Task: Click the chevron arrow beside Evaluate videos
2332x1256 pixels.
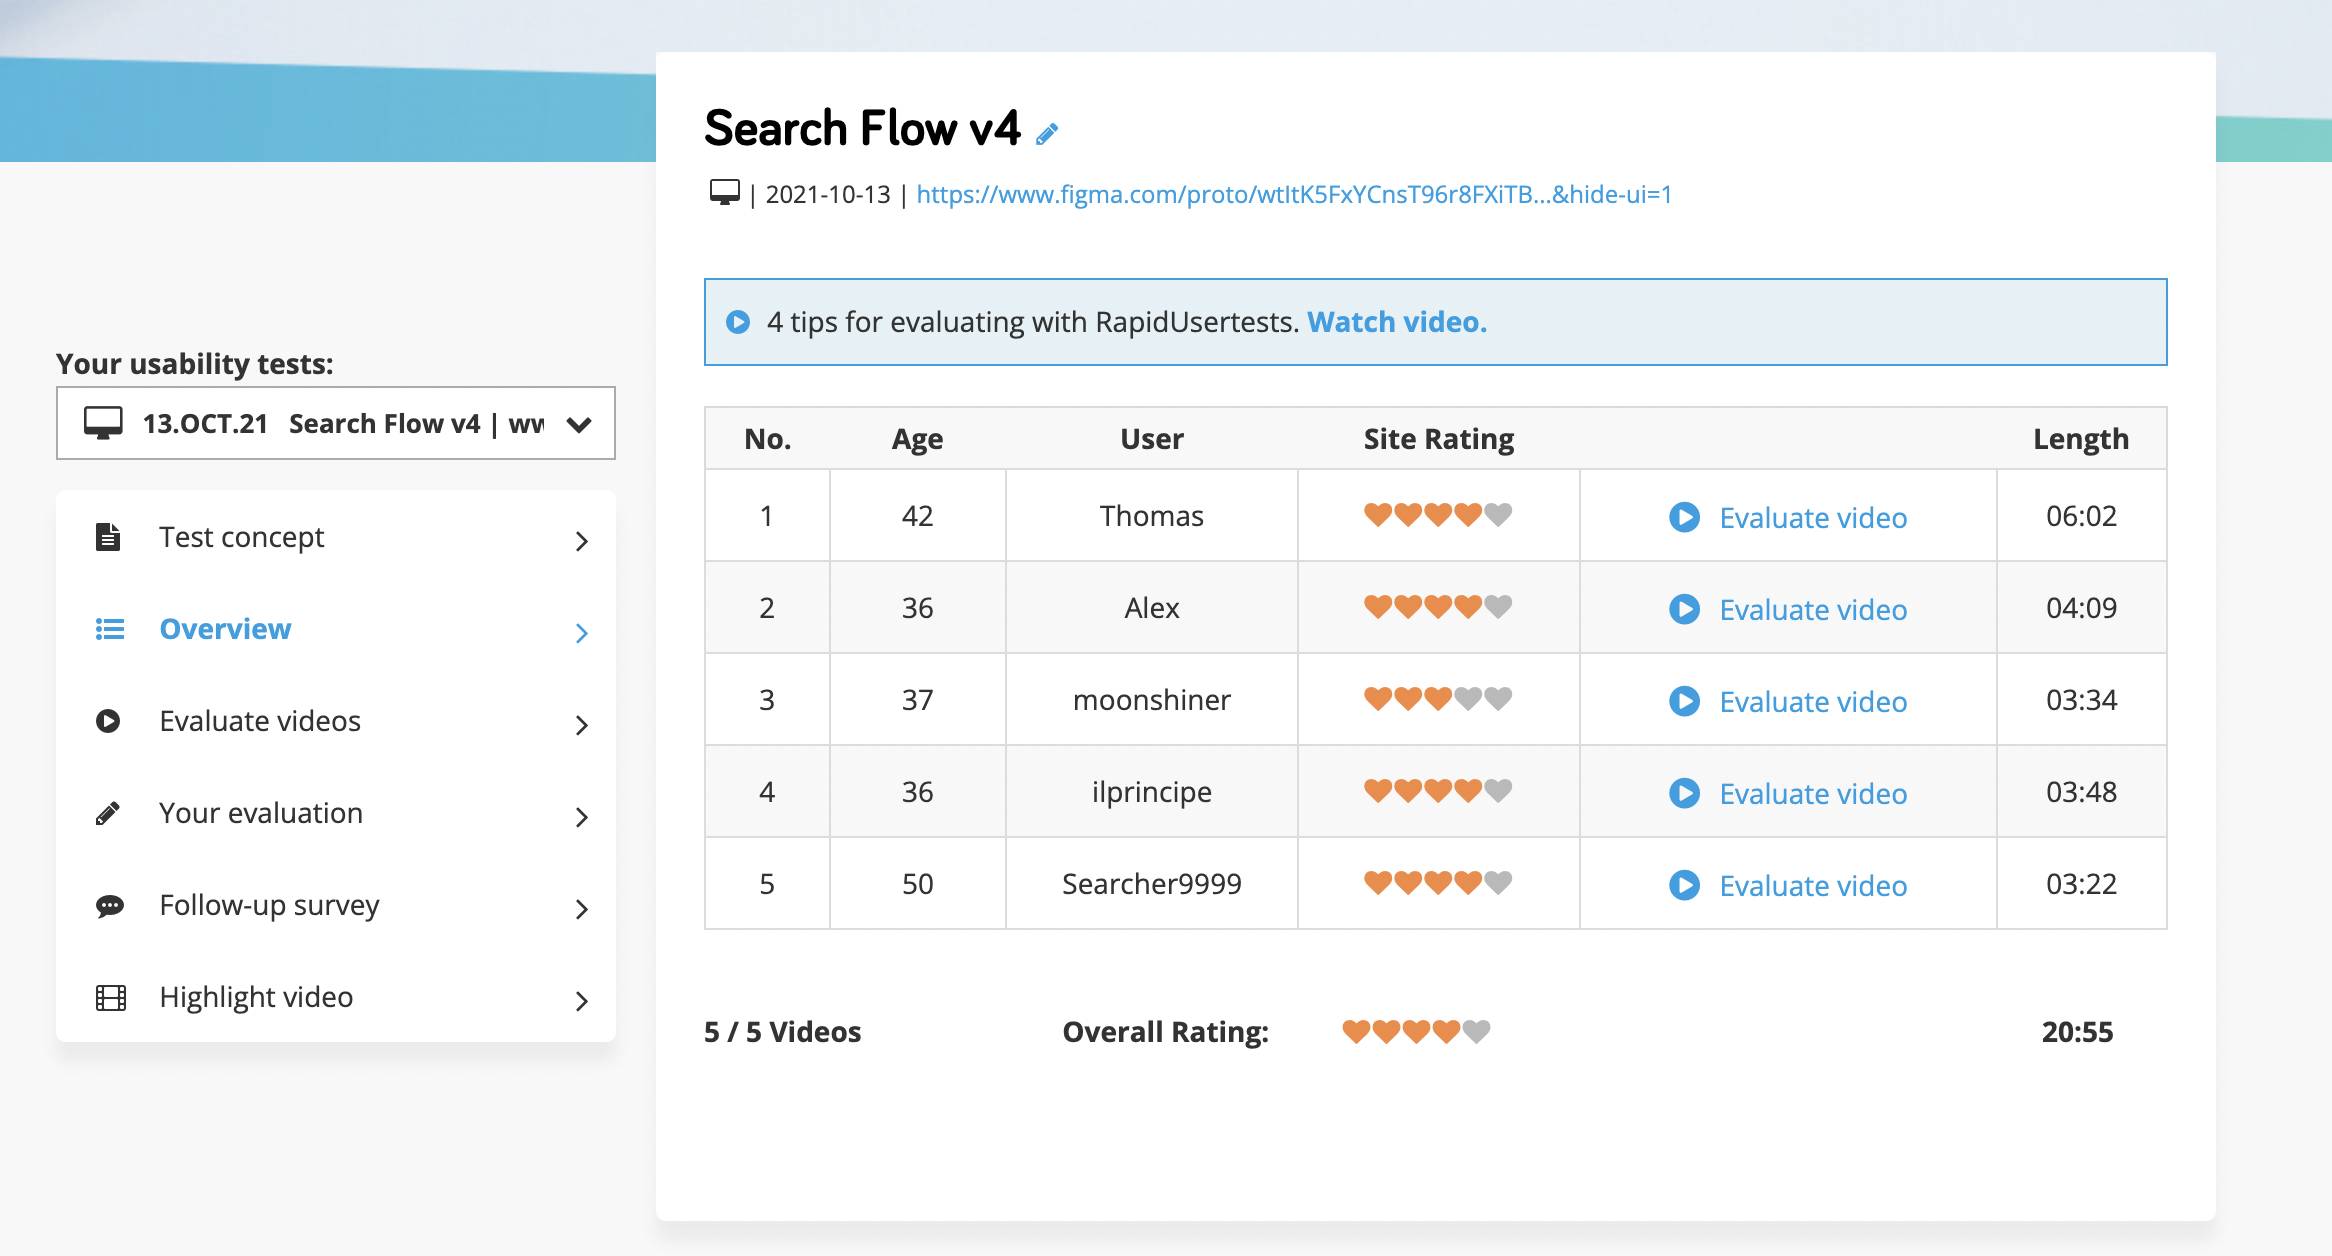Action: 582,724
